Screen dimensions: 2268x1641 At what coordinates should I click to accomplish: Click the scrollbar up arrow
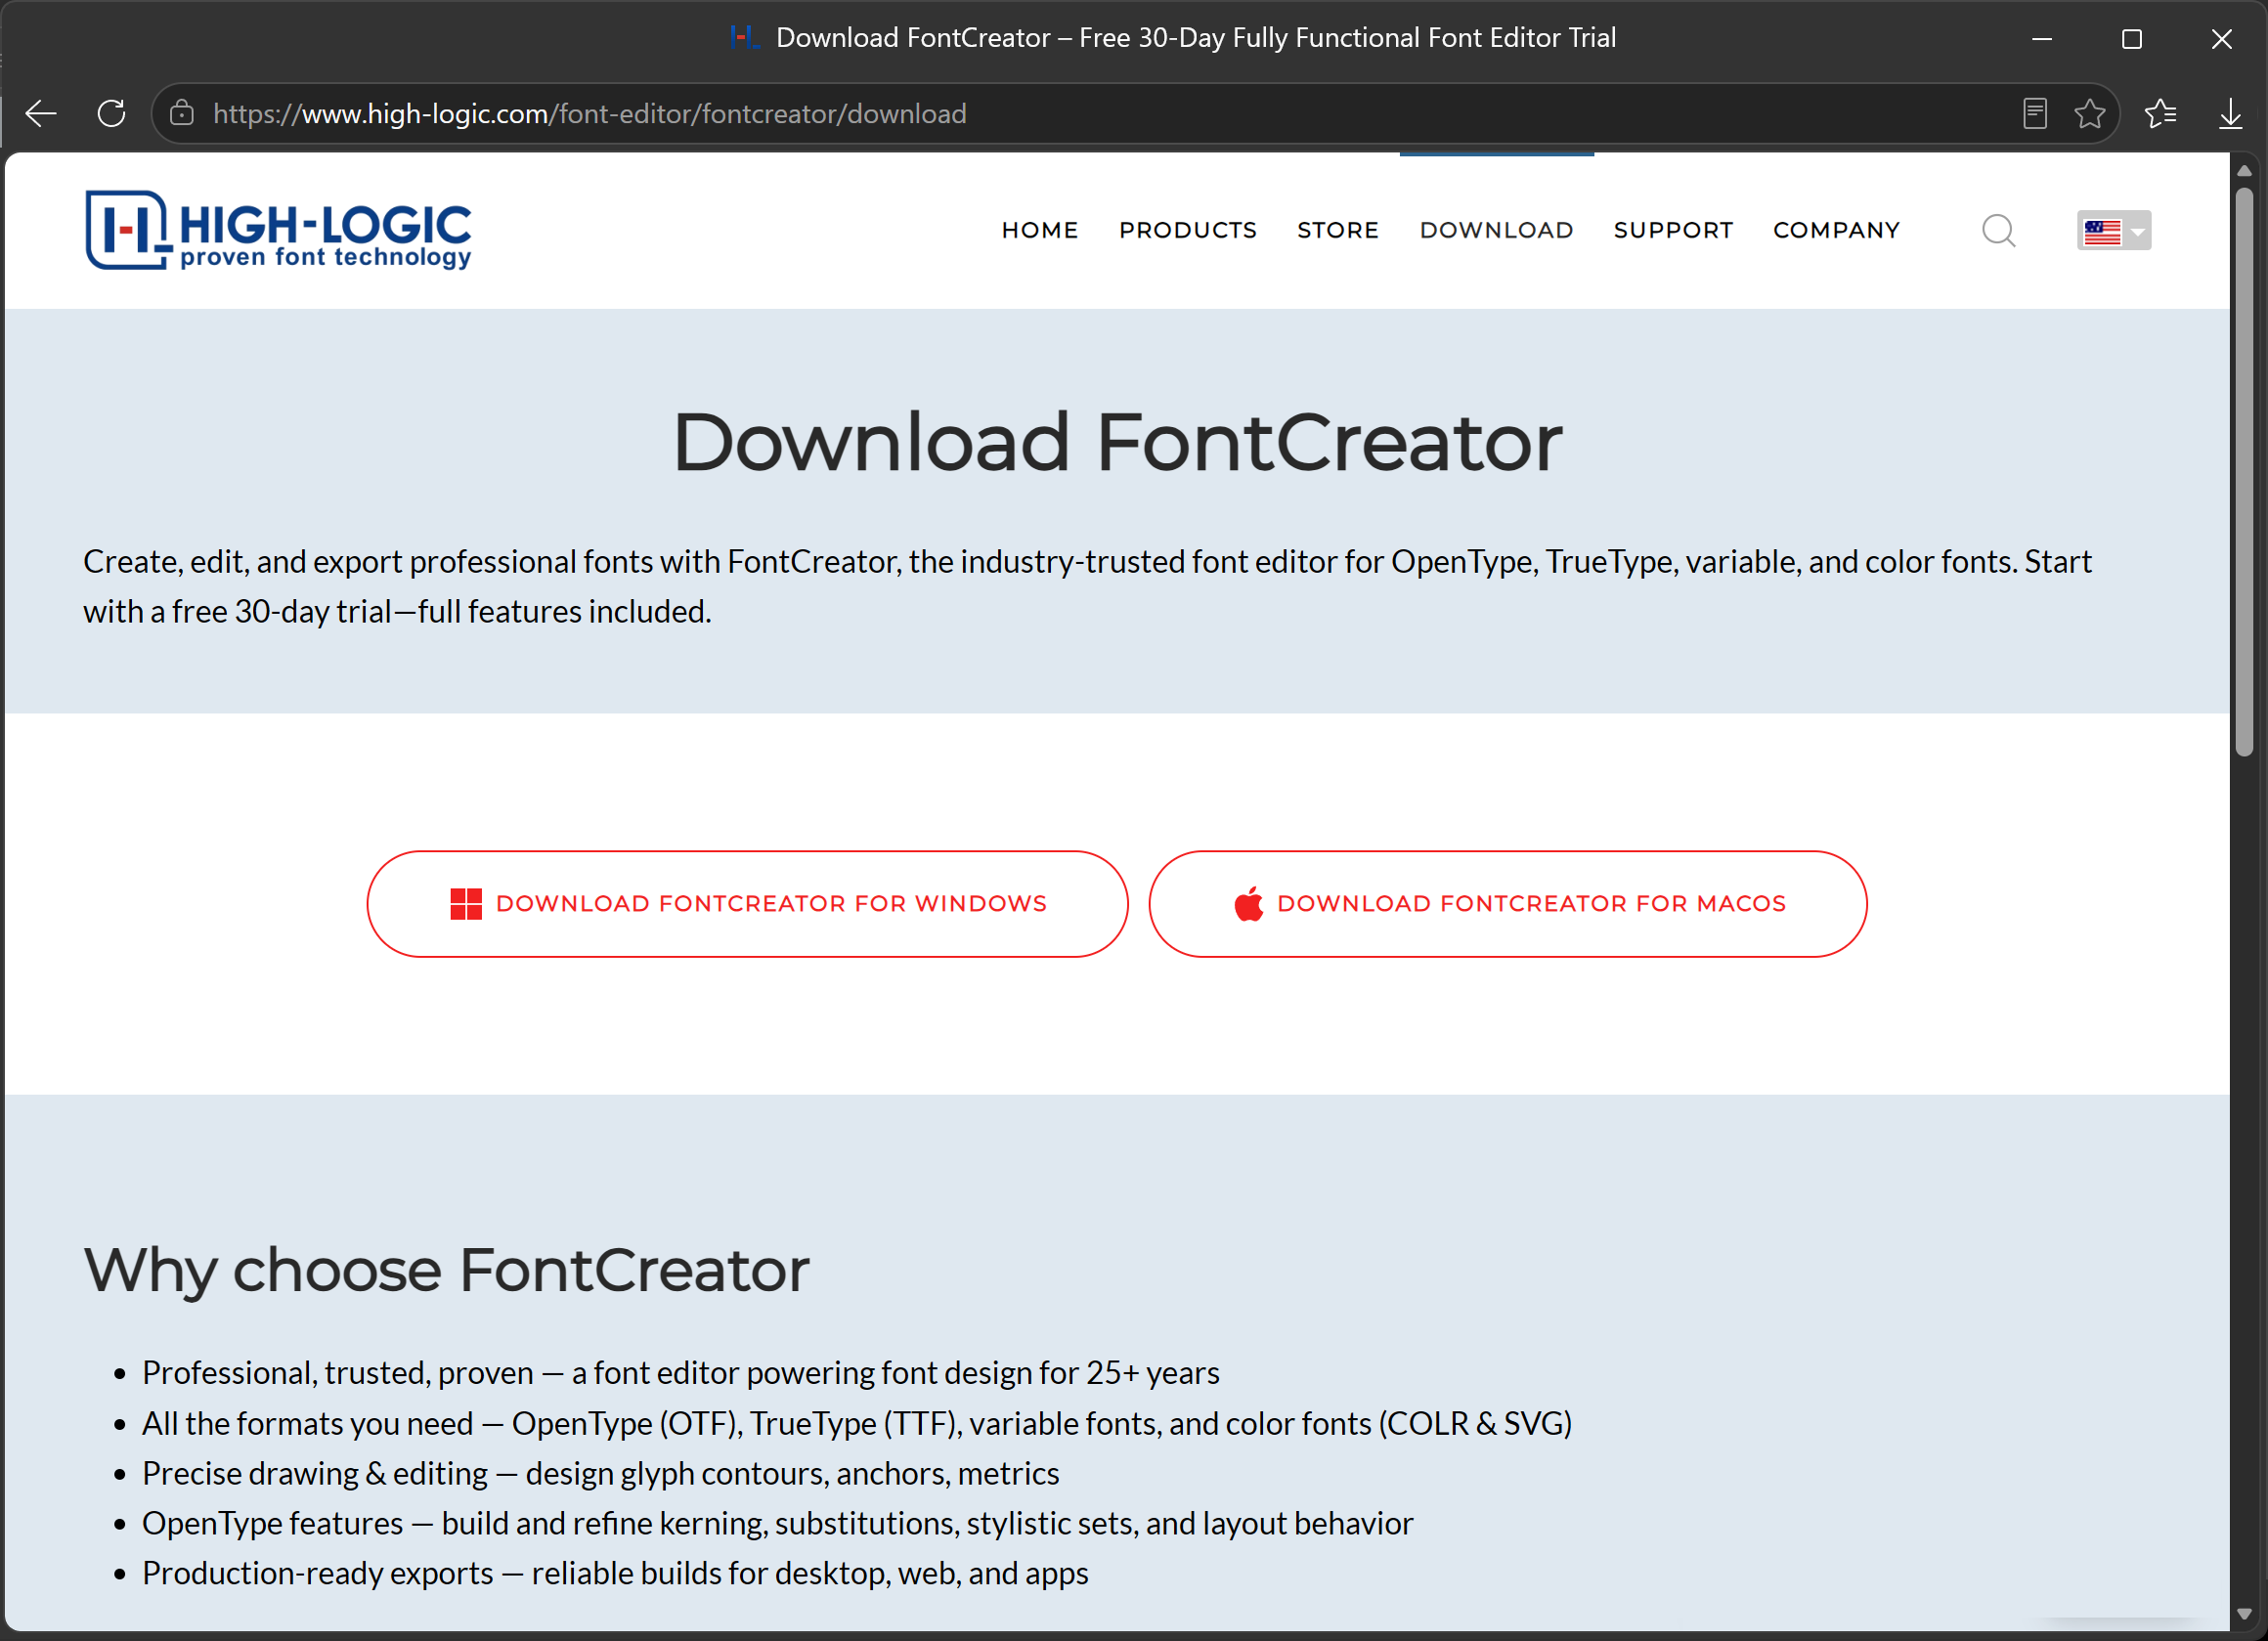pyautogui.click(x=2244, y=171)
